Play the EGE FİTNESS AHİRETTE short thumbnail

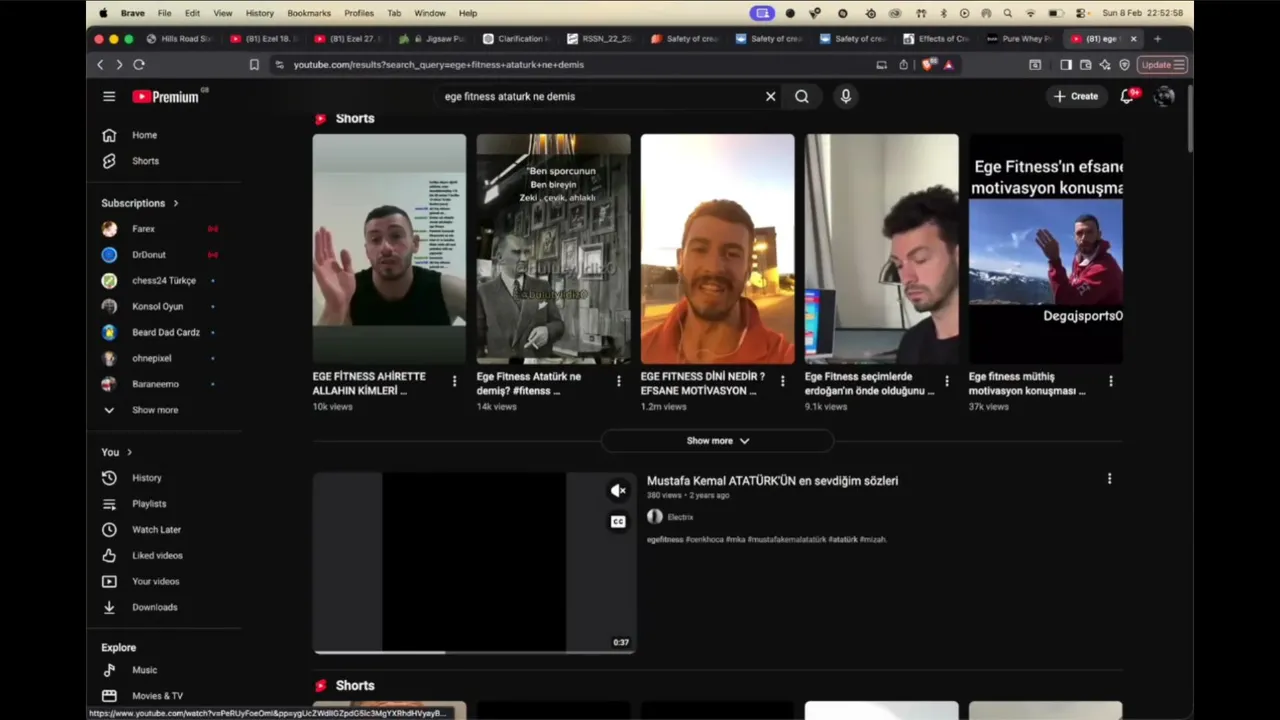click(389, 249)
